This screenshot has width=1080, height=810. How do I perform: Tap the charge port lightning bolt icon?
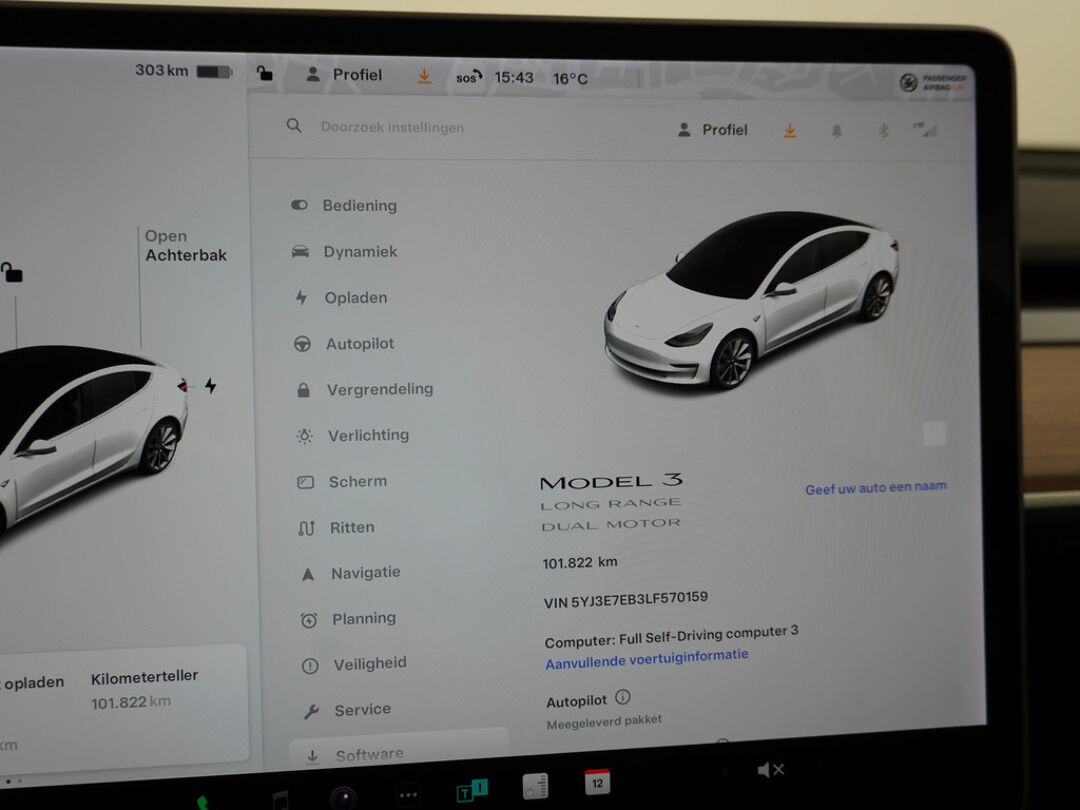click(x=210, y=386)
